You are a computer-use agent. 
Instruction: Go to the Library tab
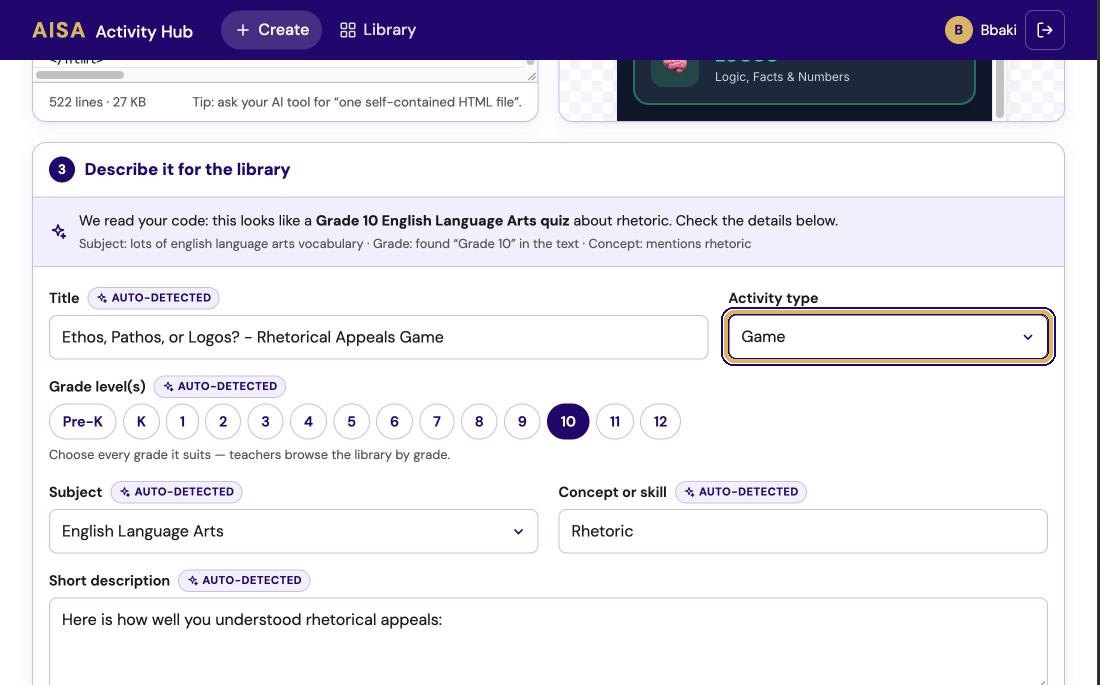pos(377,30)
